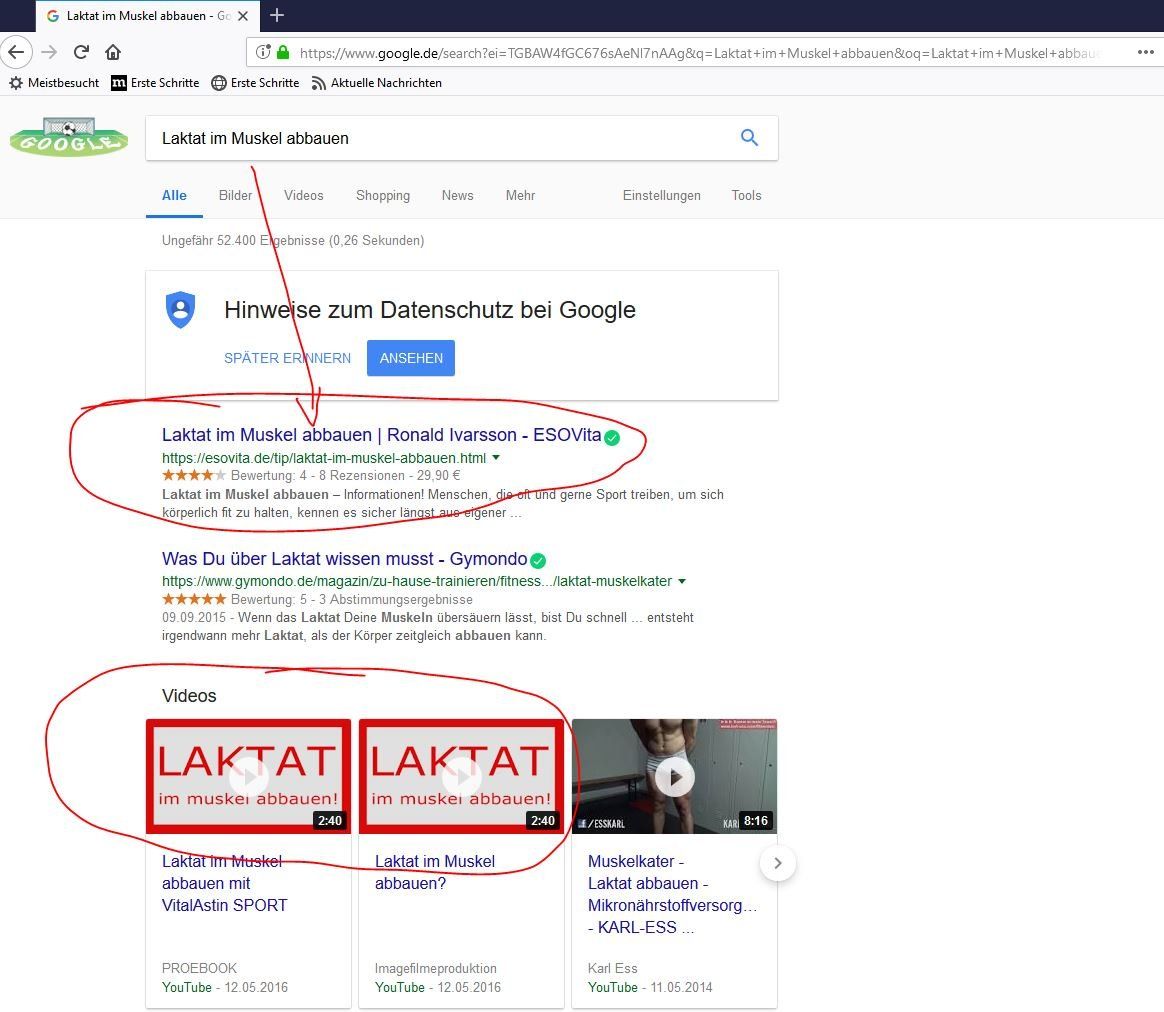Screen dimensions: 1164x1012
Task: Click the magnifier search icon
Action: point(750,137)
